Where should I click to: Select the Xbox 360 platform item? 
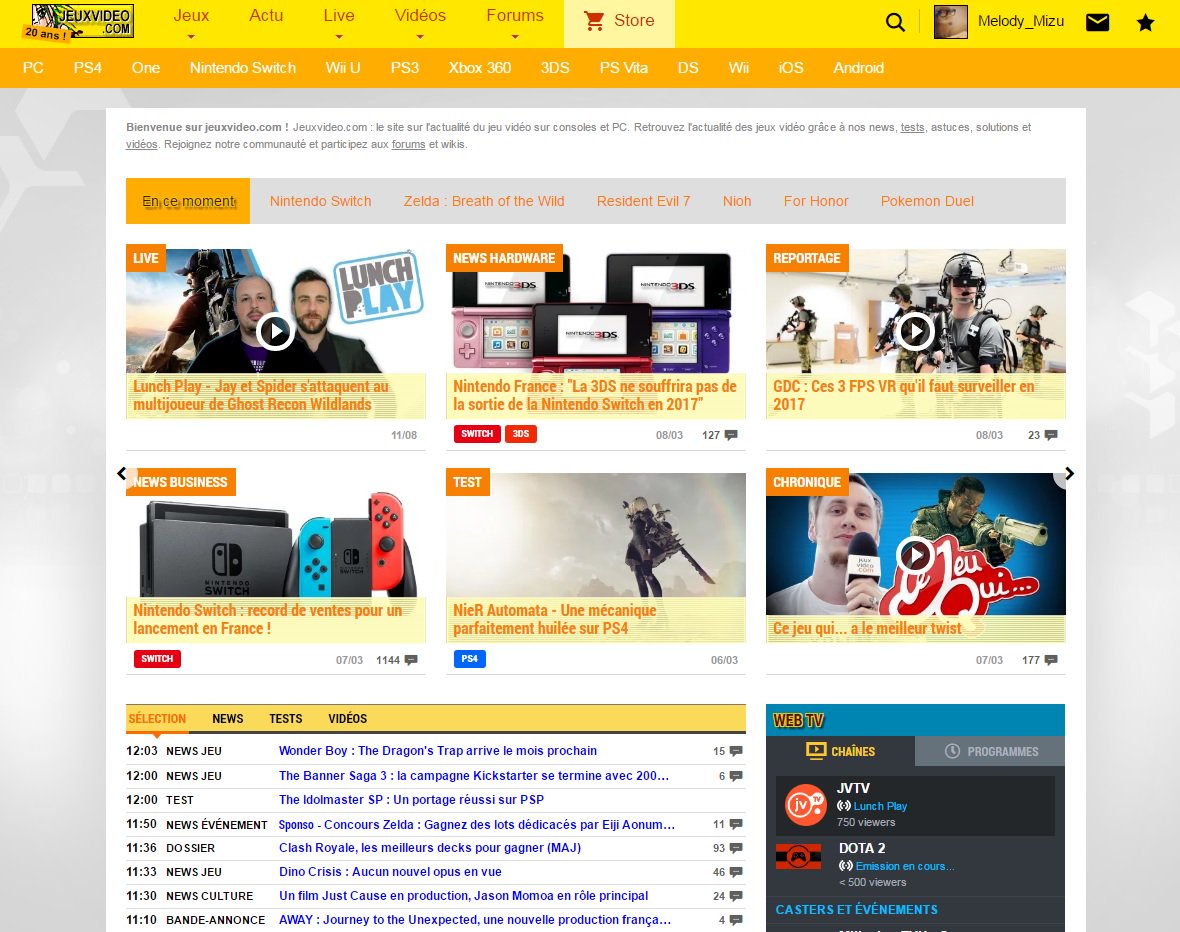479,68
